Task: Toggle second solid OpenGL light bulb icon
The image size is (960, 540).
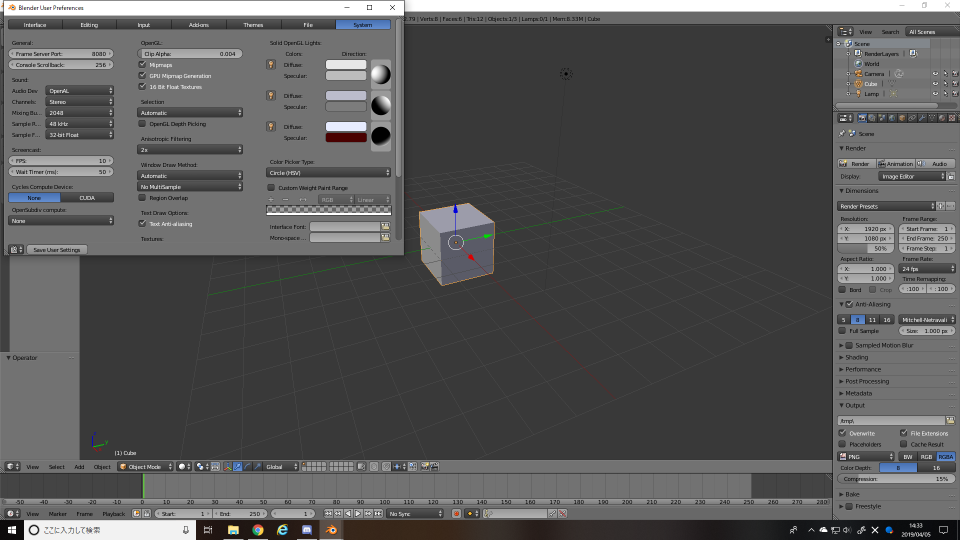Action: tap(271, 96)
